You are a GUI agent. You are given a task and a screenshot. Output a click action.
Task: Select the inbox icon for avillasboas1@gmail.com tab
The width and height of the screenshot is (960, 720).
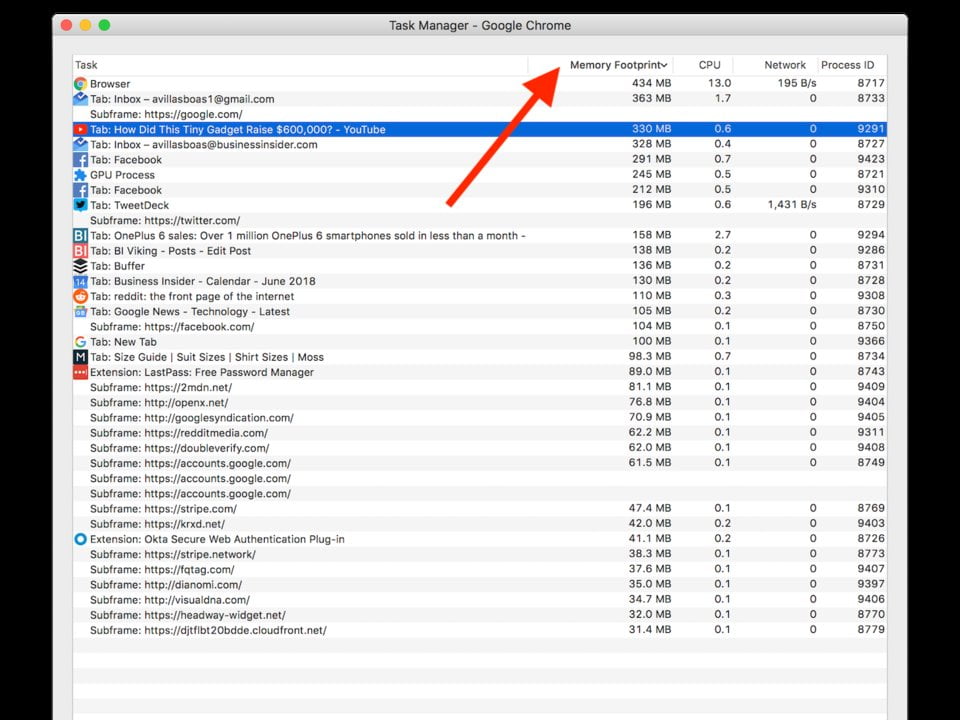point(80,99)
